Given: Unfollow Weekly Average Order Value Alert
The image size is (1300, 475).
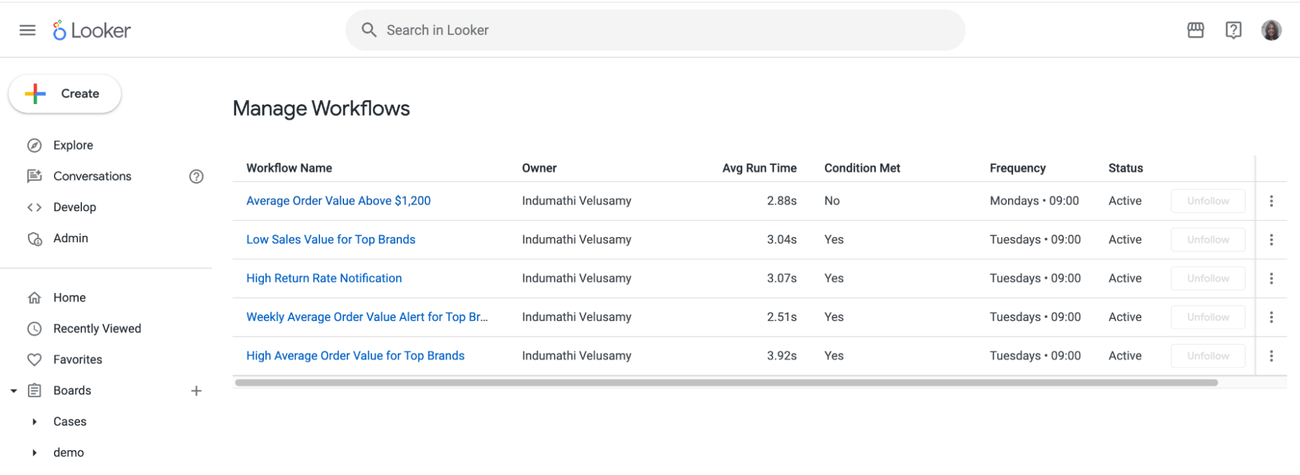Looking at the screenshot, I should (1208, 317).
